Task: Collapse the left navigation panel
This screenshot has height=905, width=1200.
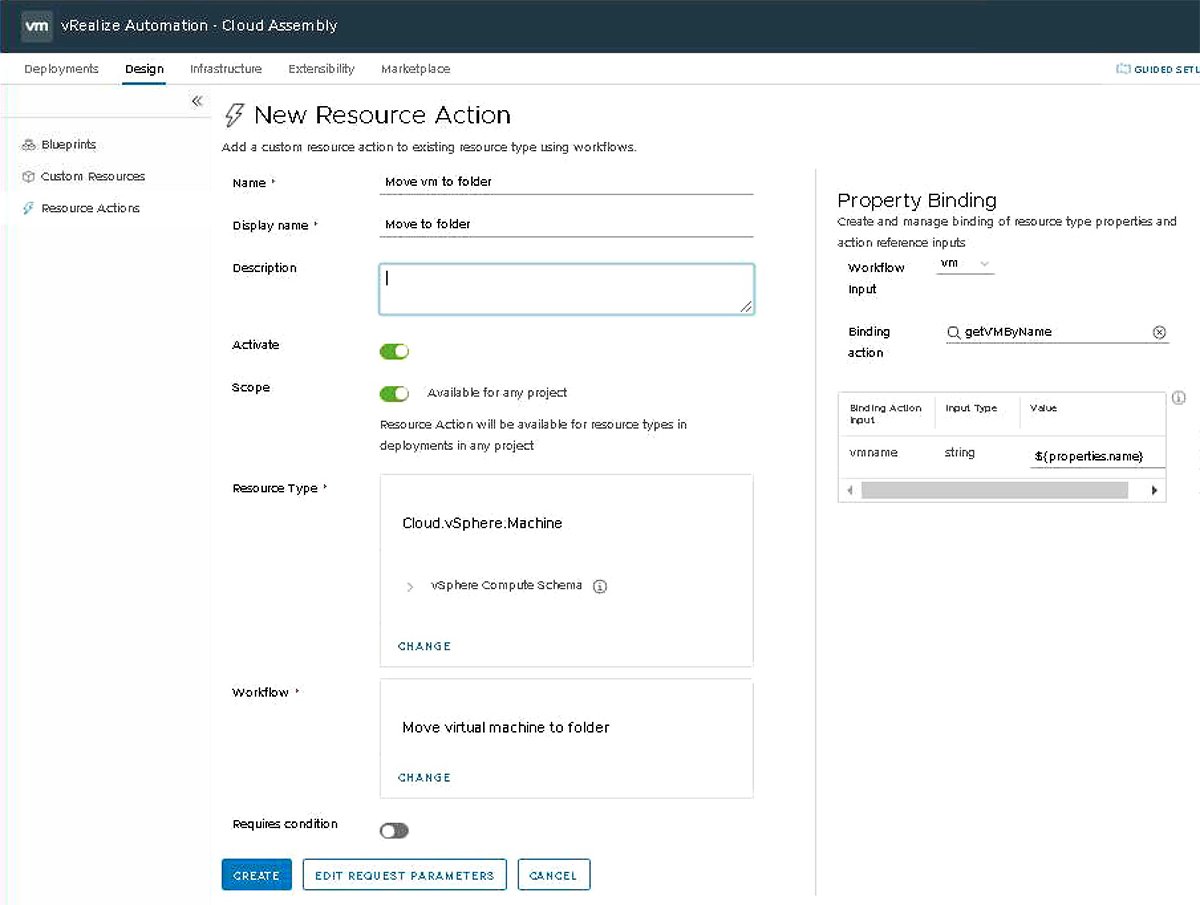Action: [197, 101]
